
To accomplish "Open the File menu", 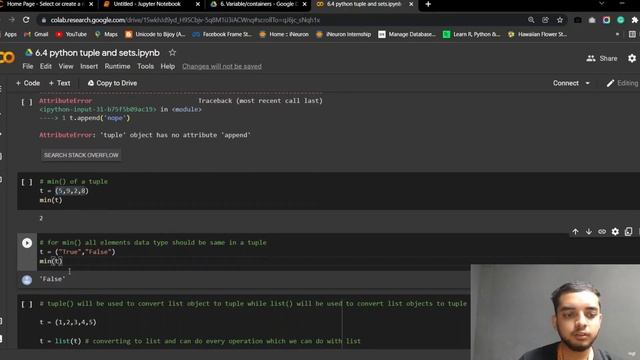I will [28, 66].
